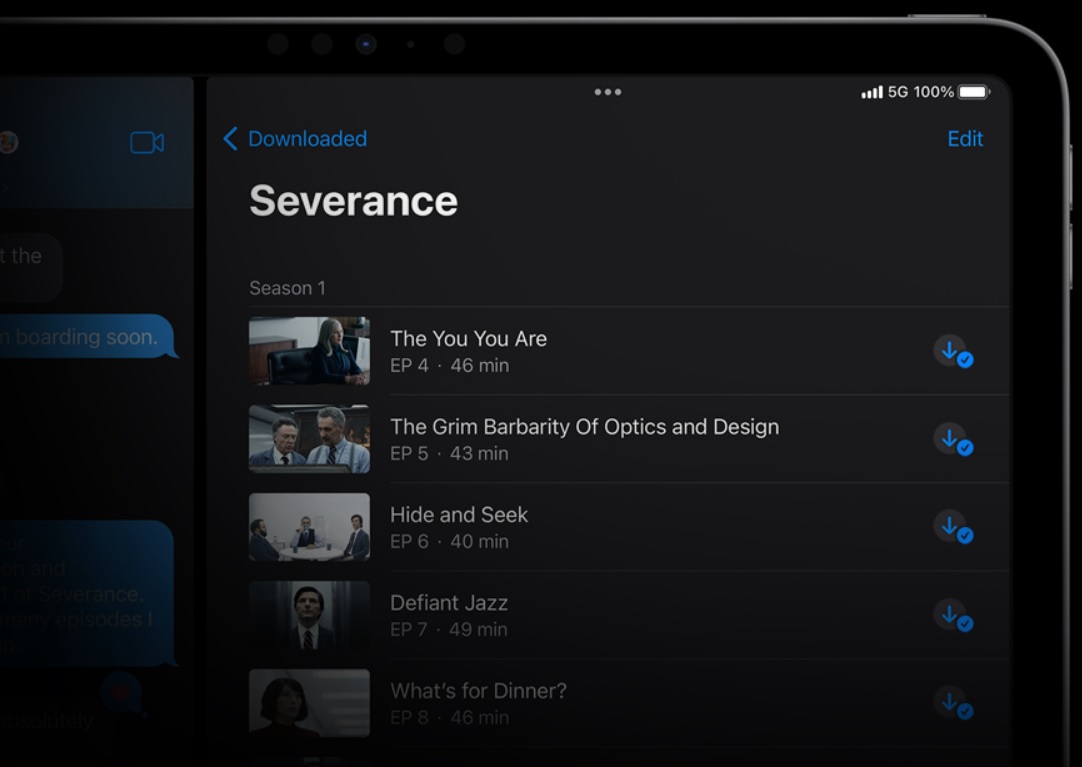Open the three-dot multitasking menu

(607, 92)
